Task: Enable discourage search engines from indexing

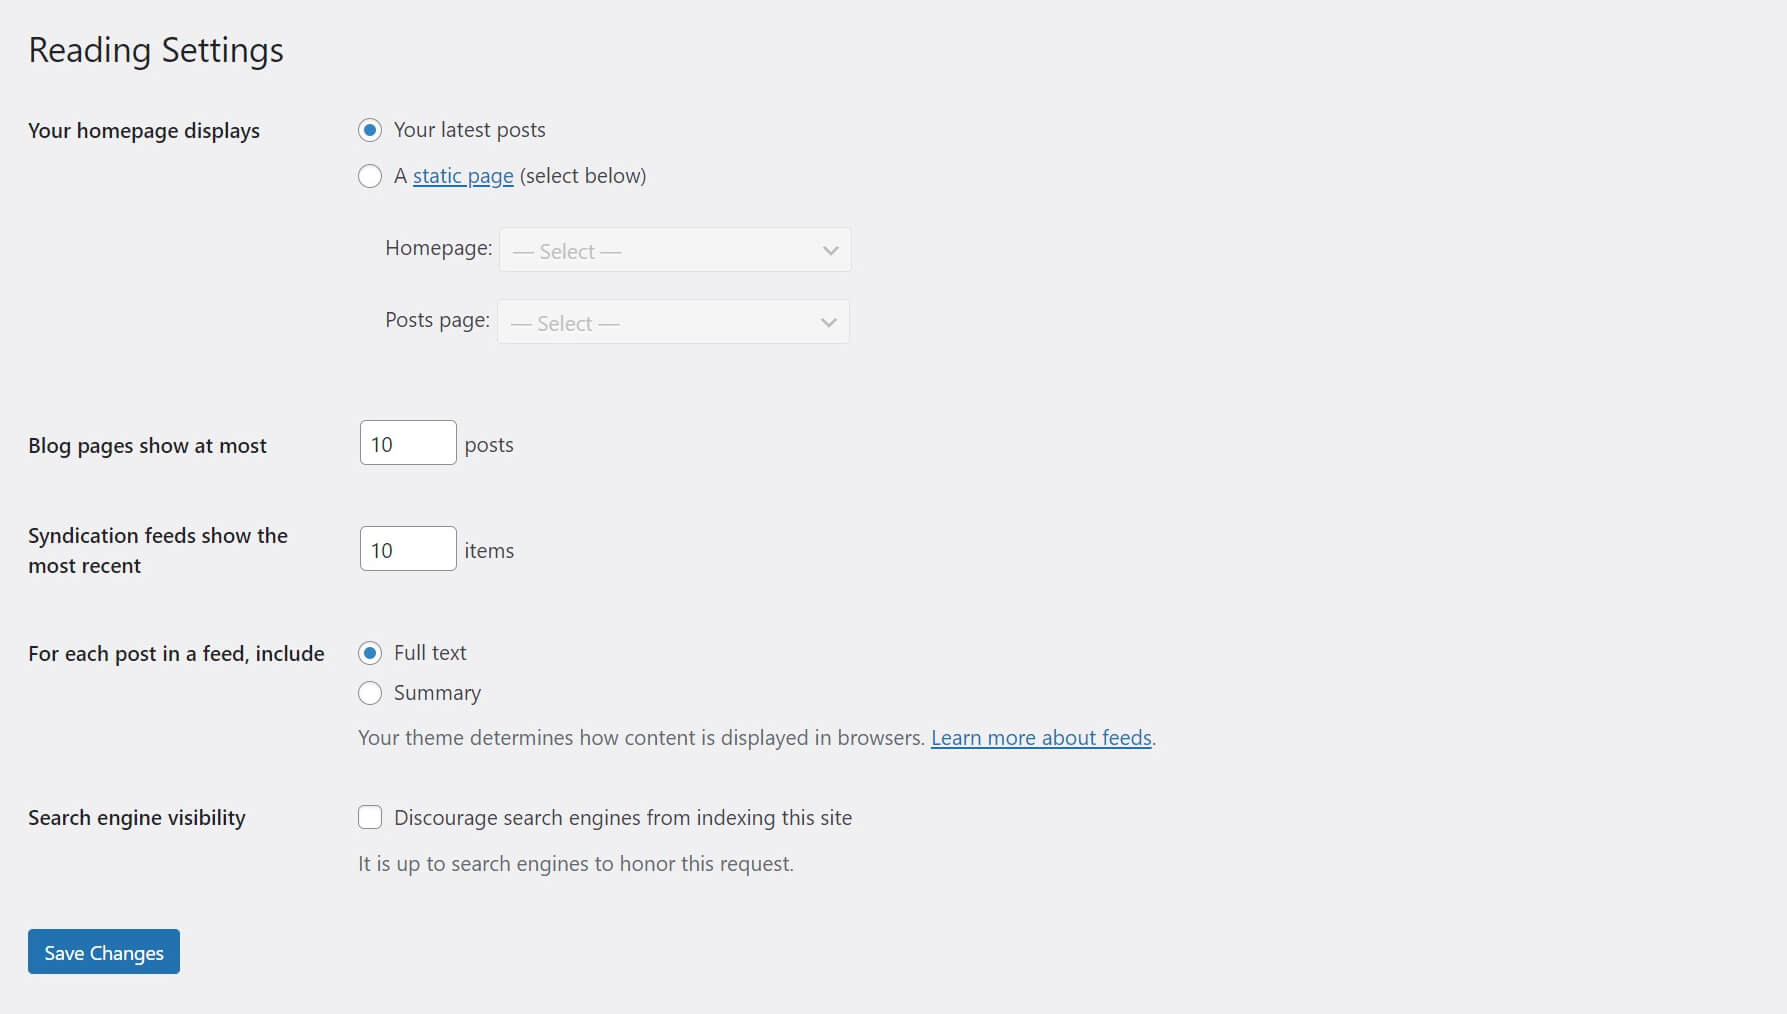Action: [x=370, y=817]
